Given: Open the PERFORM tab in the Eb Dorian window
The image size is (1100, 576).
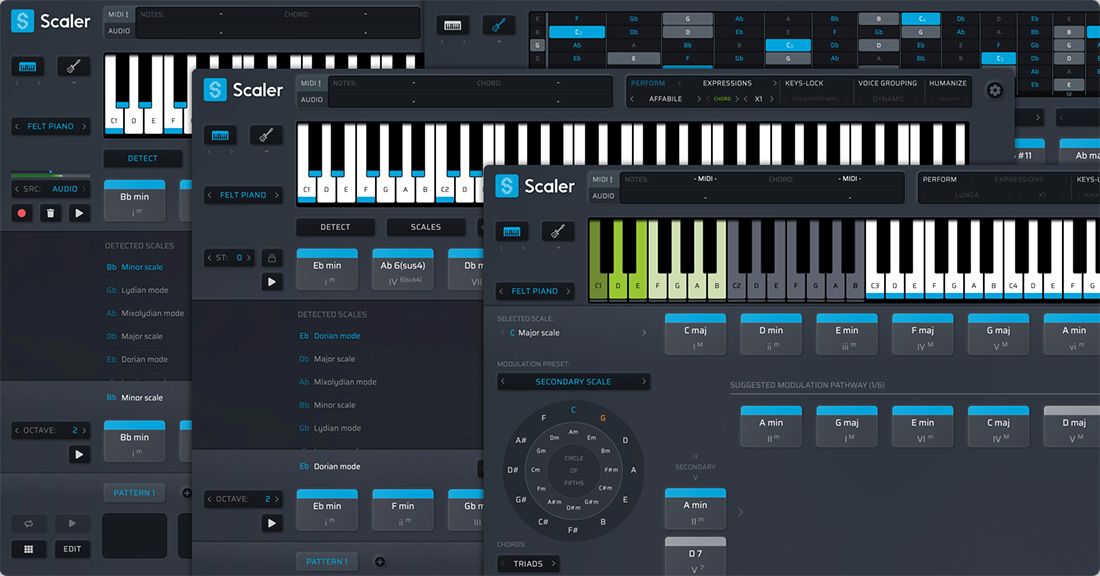Looking at the screenshot, I should pyautogui.click(x=648, y=83).
